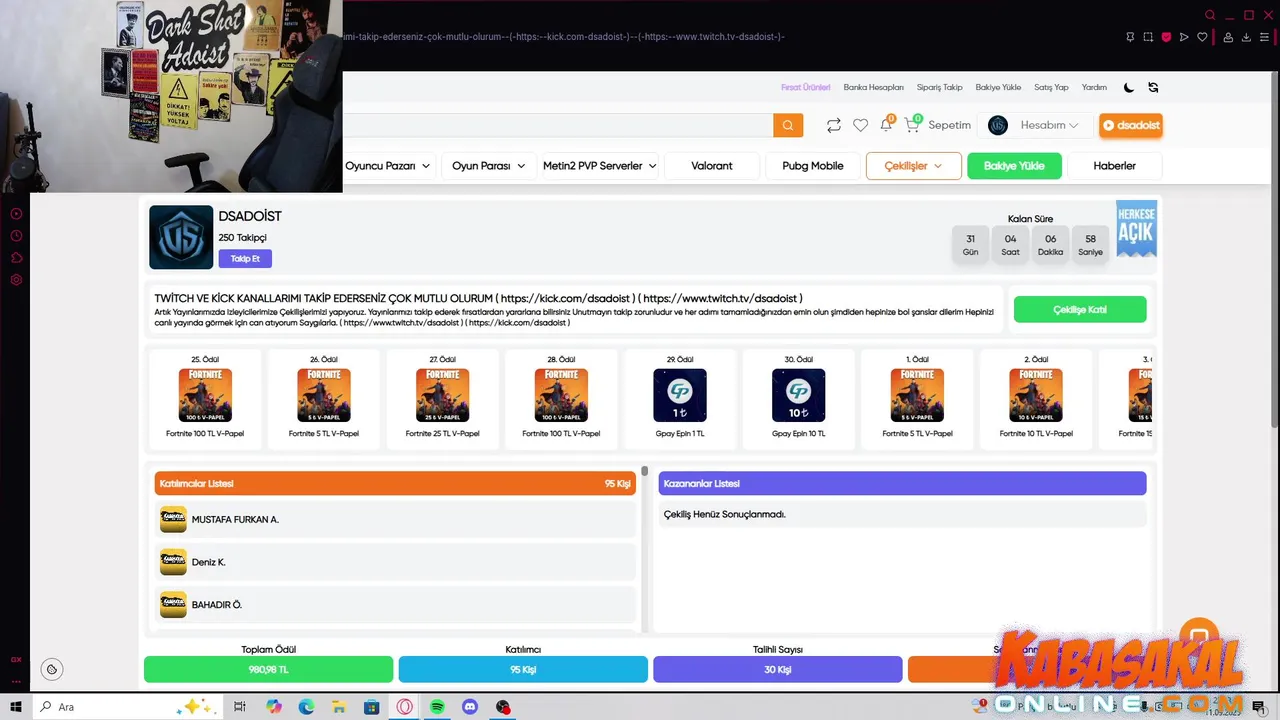Open browser downloads icon
The image size is (1280, 720).
tap(1247, 37)
